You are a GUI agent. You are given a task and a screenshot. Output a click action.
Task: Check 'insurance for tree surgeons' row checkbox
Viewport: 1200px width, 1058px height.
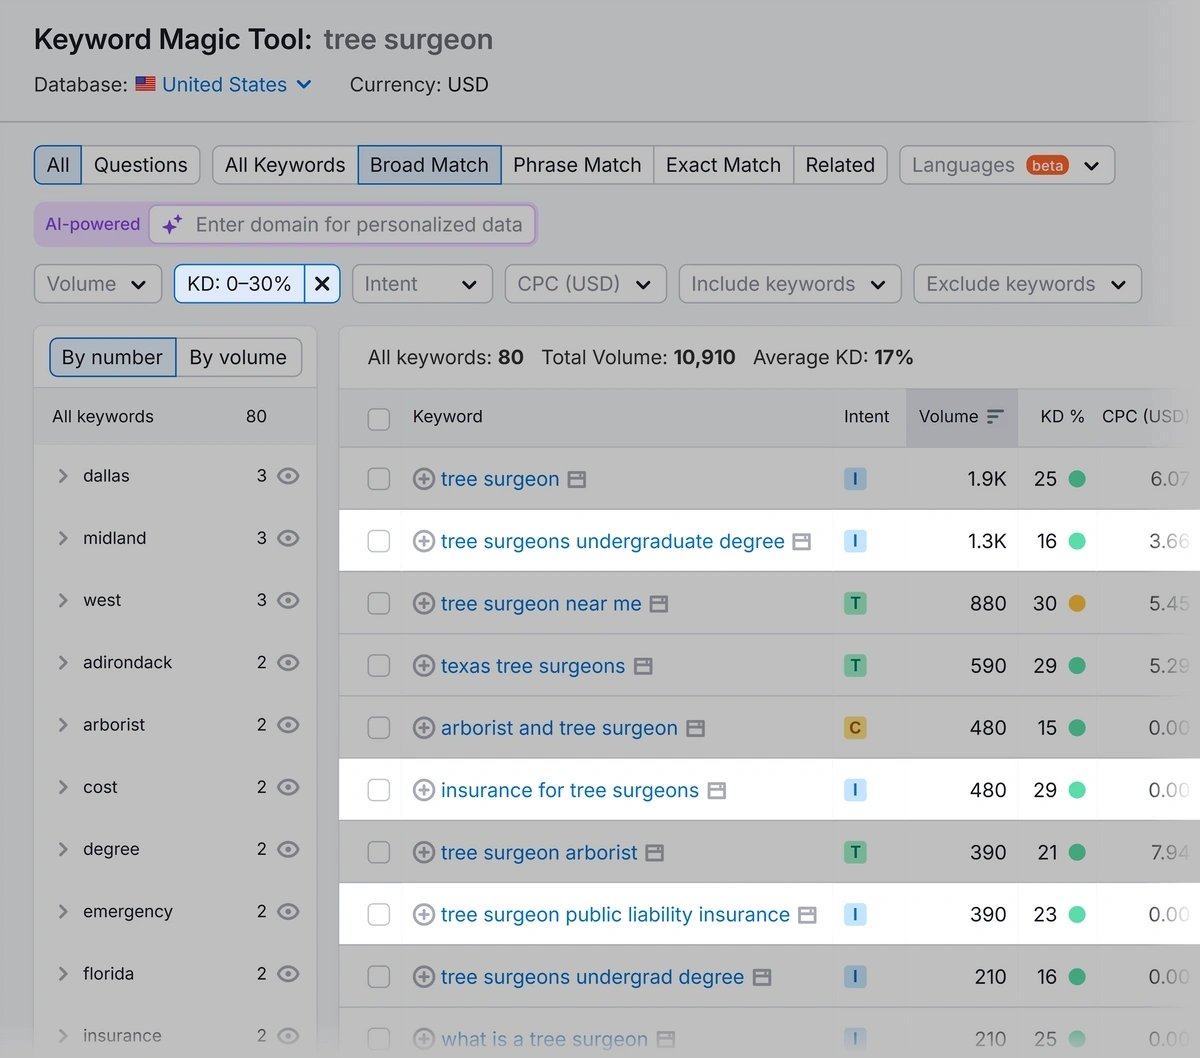[x=379, y=790]
